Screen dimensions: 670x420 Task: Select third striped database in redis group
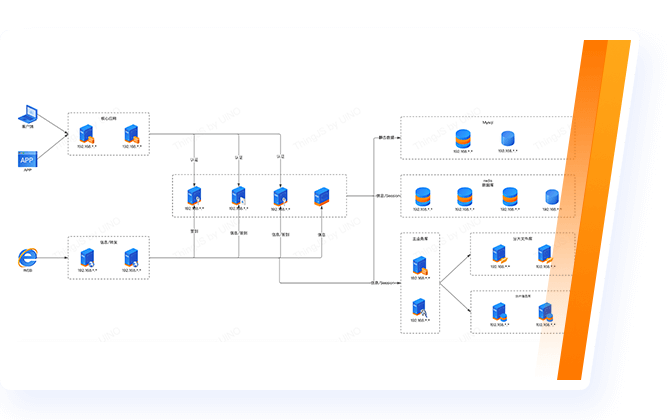click(x=510, y=197)
